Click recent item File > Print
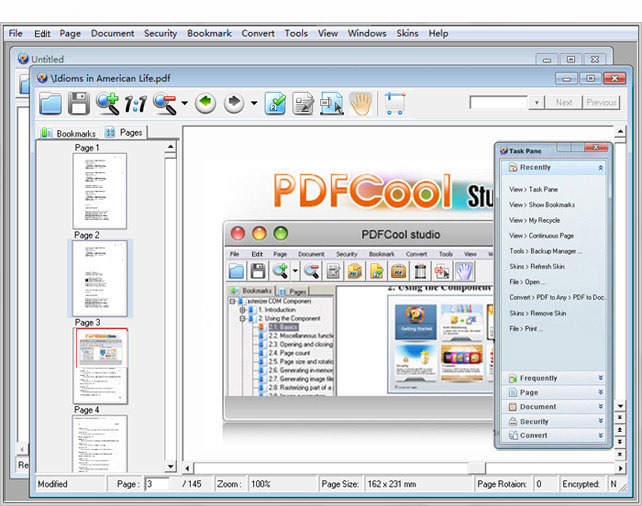Image resolution: width=642 pixels, height=506 pixels. coord(526,329)
